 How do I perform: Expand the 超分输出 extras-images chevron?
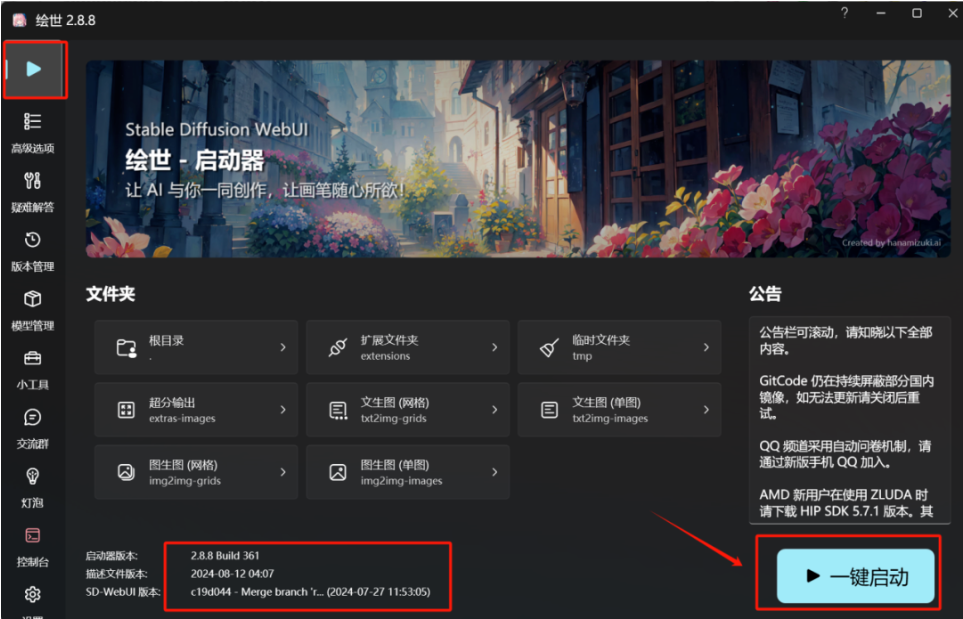283,410
